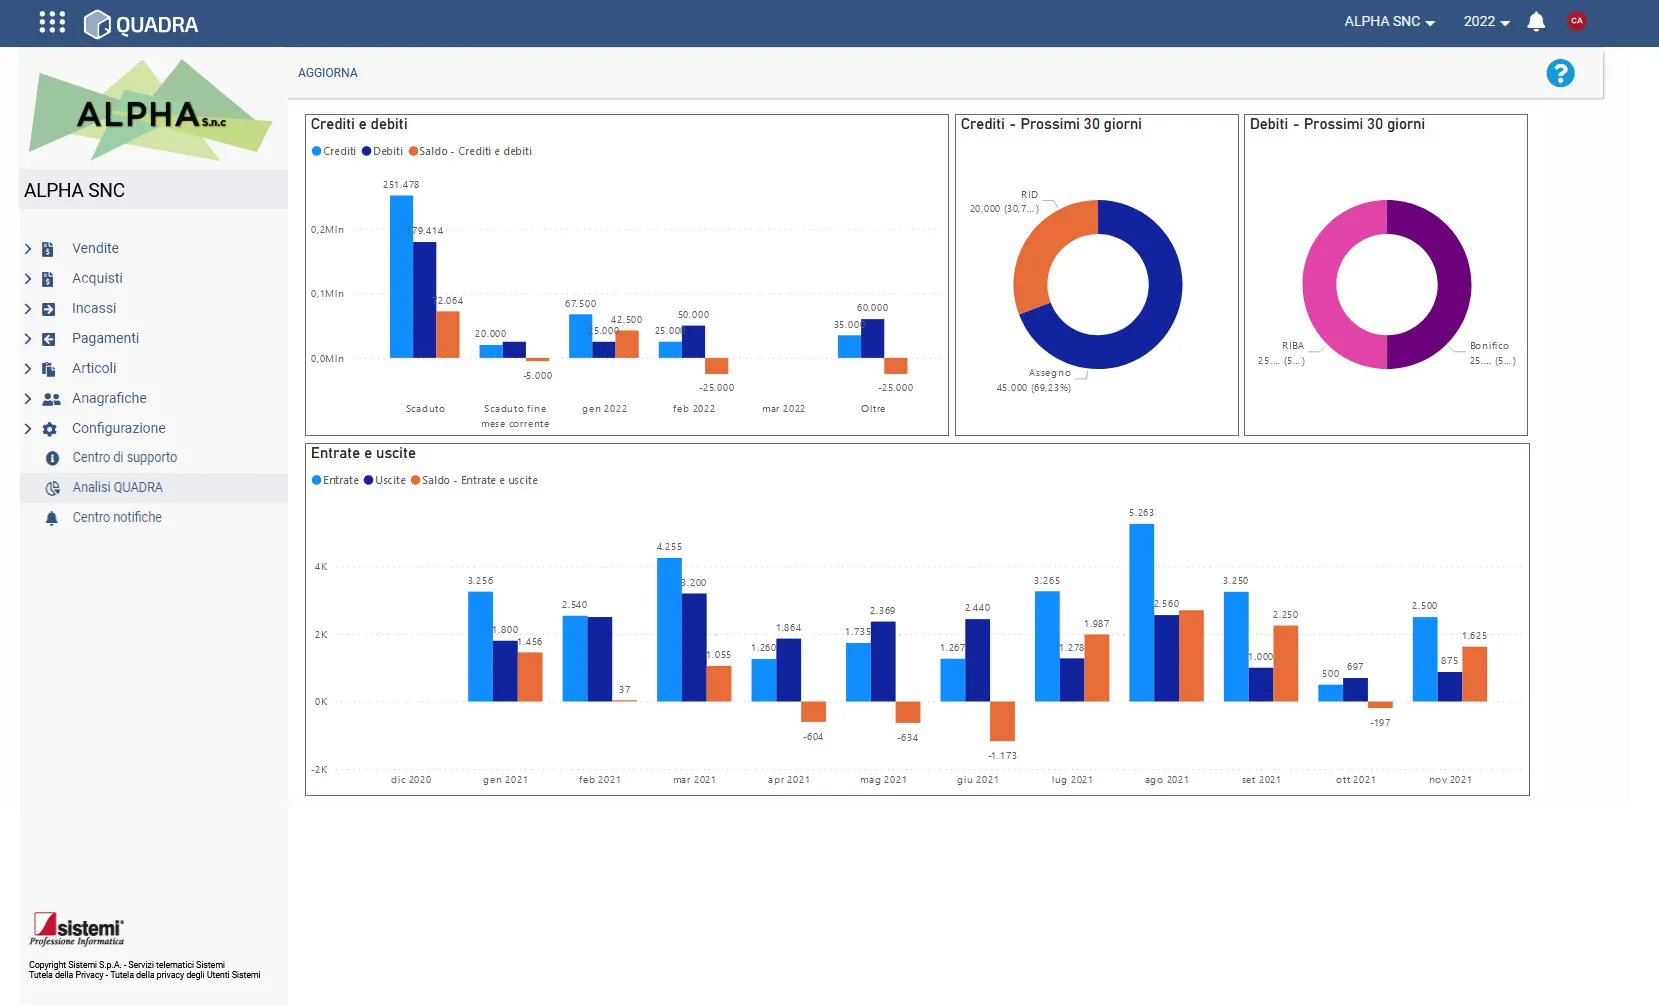This screenshot has width=1659, height=1005.
Task: Toggle Saldo - Crediti e debiti legend
Action: point(470,151)
